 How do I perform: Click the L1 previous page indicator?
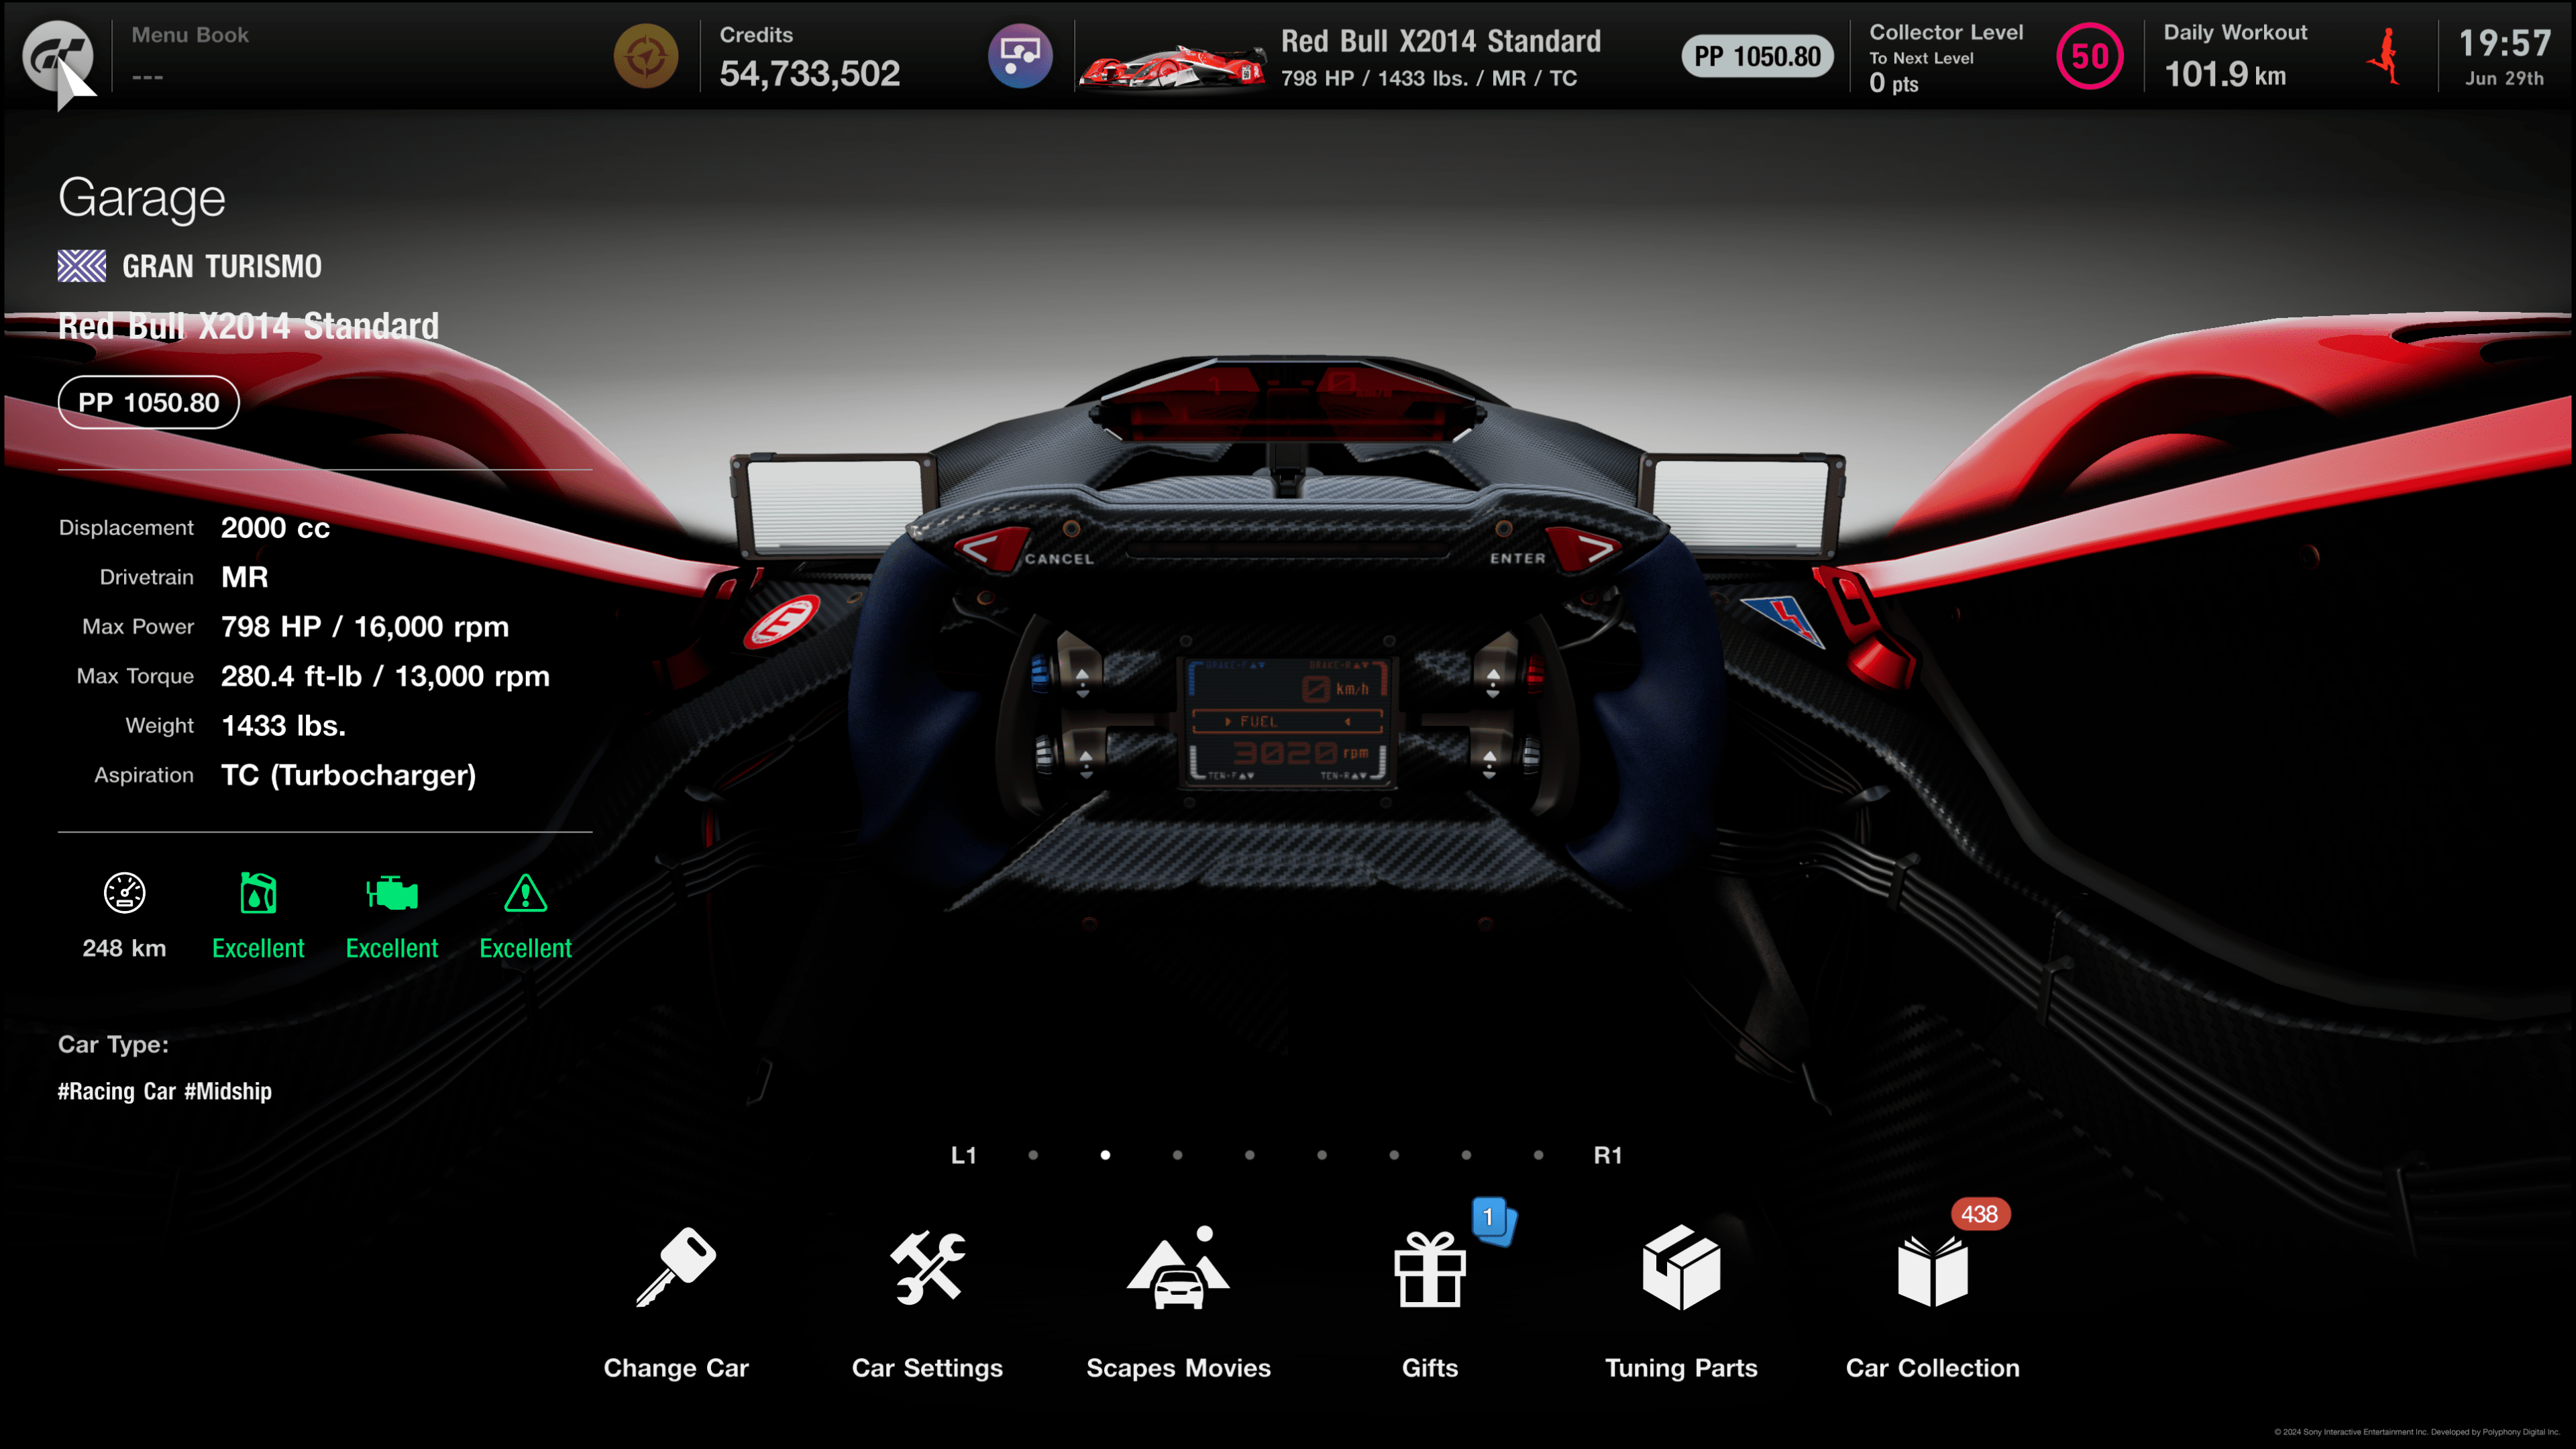(963, 1155)
